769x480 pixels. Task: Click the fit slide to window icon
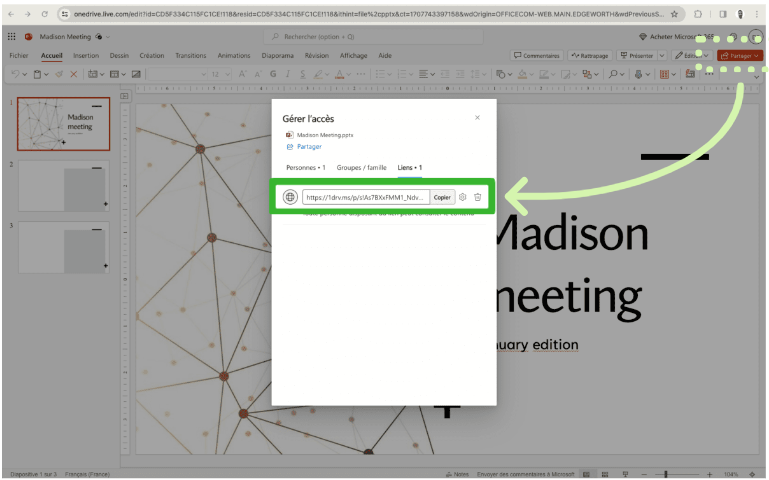(x=753, y=473)
